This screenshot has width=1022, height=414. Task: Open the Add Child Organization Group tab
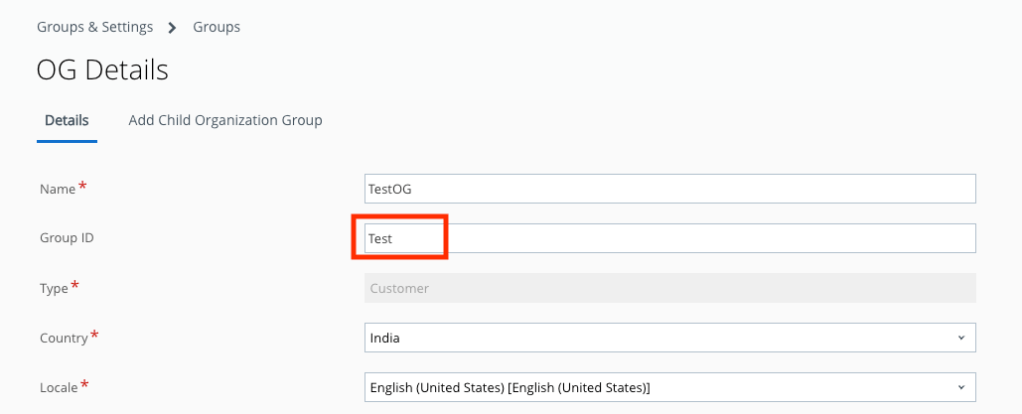[225, 120]
